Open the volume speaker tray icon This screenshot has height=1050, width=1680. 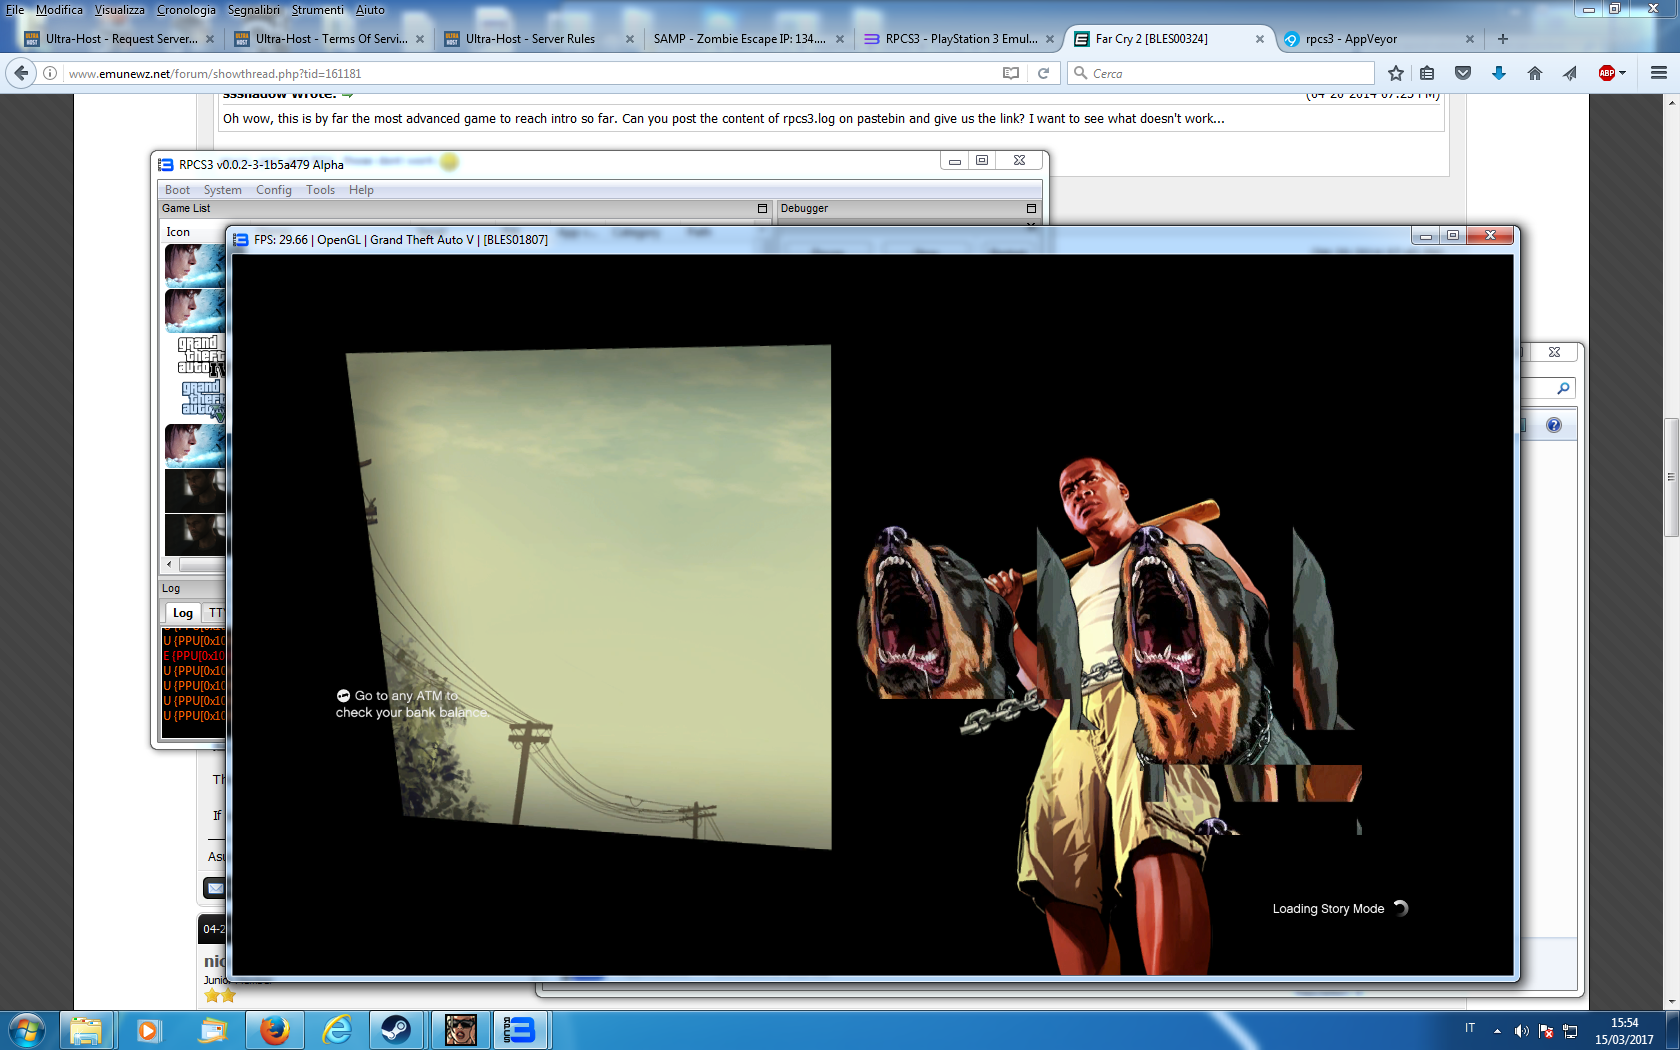tap(1521, 1031)
